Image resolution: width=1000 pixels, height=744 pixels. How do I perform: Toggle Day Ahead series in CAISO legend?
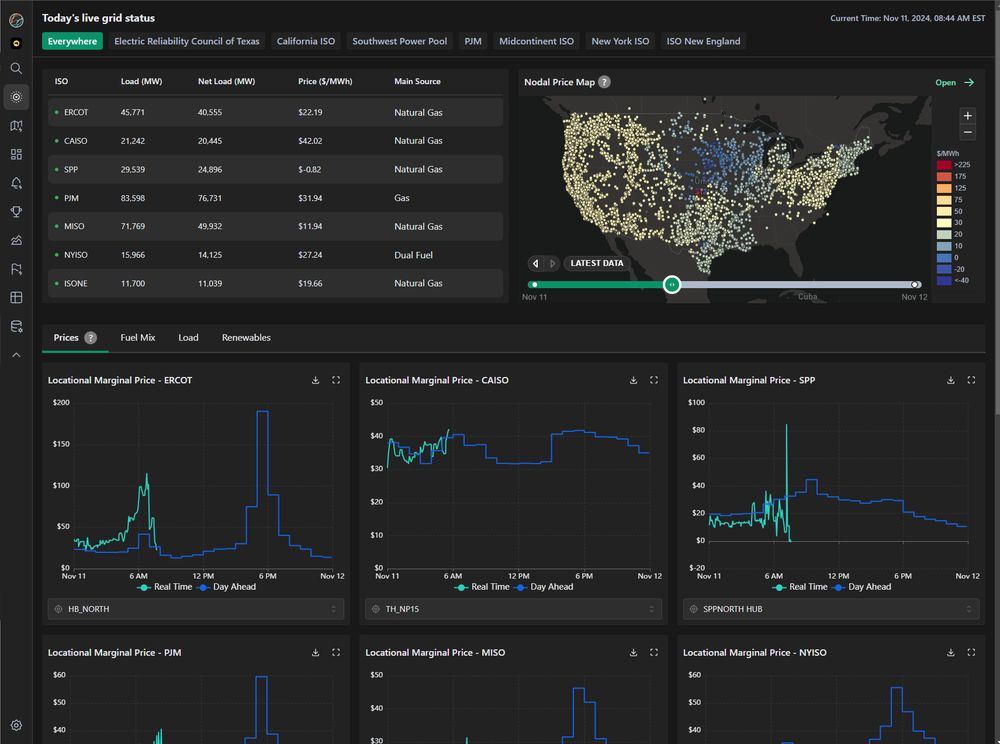pyautogui.click(x=544, y=587)
